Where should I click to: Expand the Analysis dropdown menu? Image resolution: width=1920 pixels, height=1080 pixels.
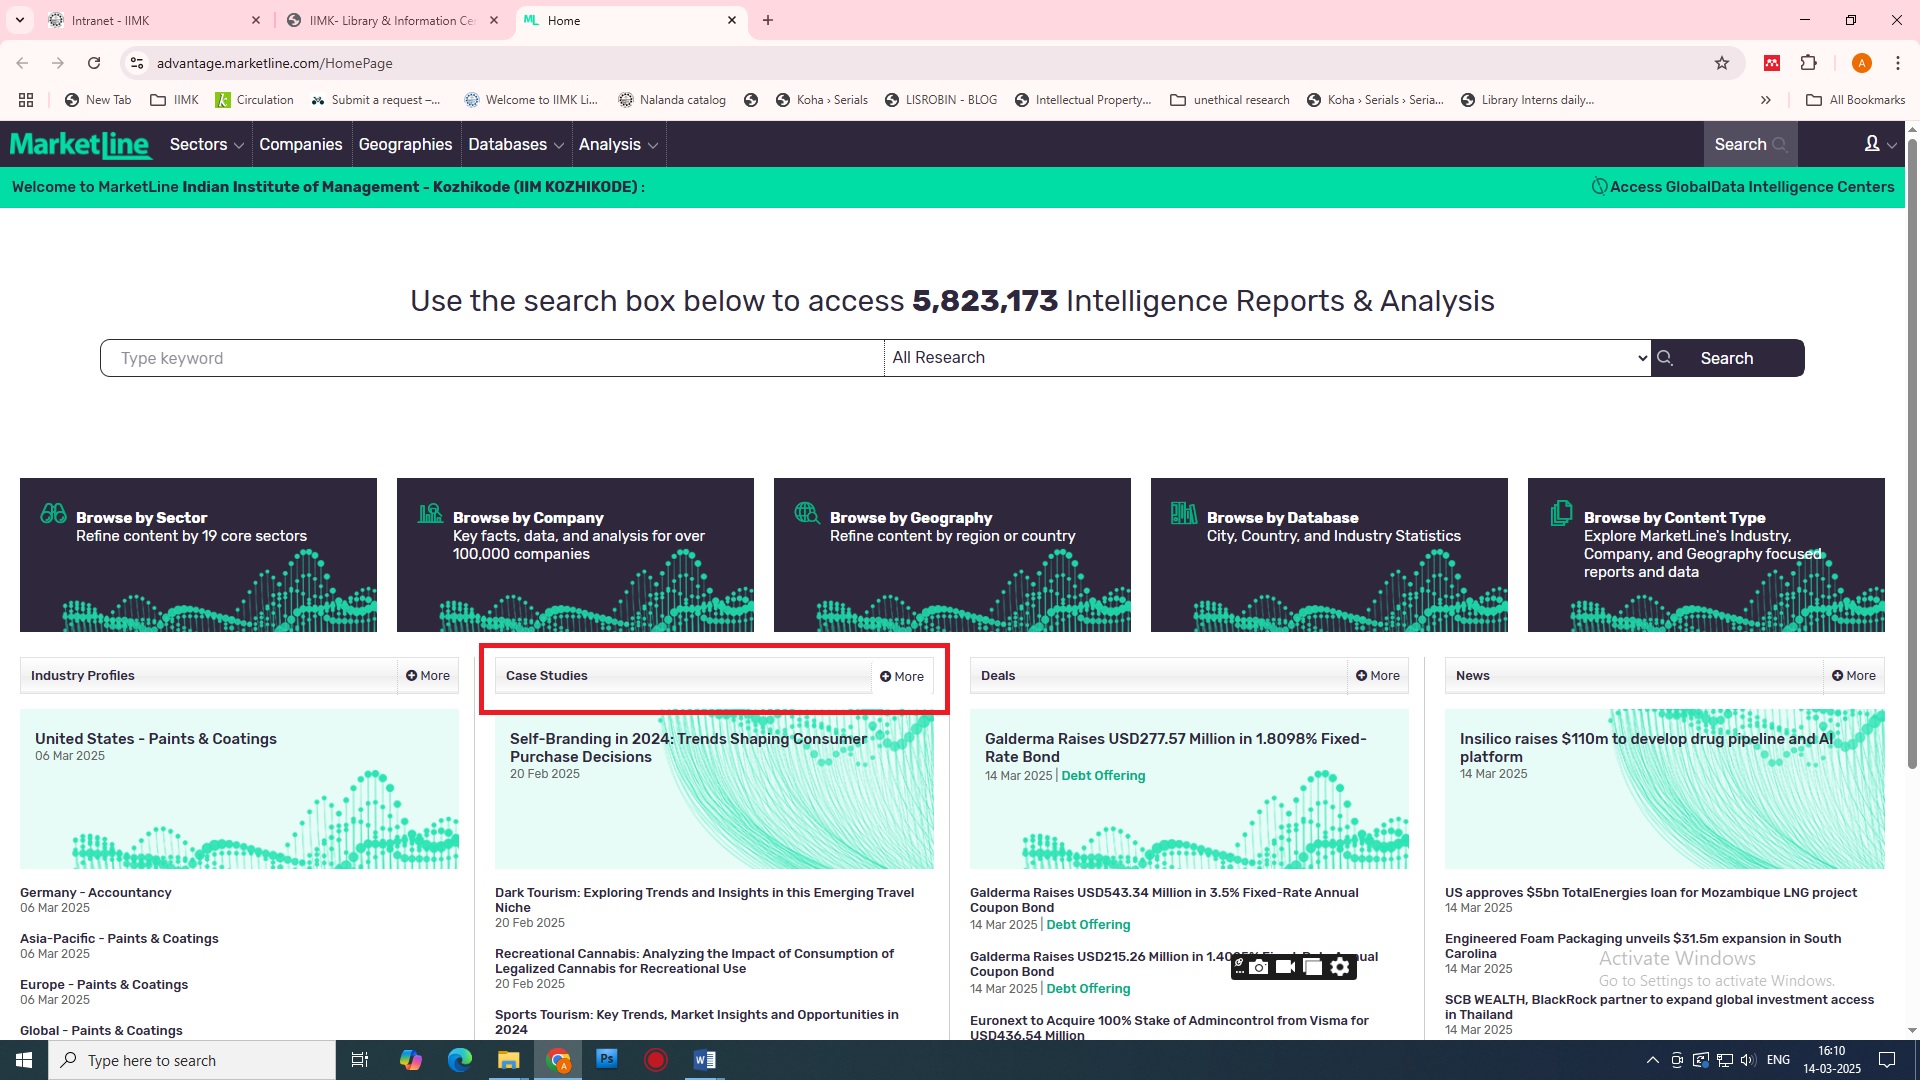[618, 145]
